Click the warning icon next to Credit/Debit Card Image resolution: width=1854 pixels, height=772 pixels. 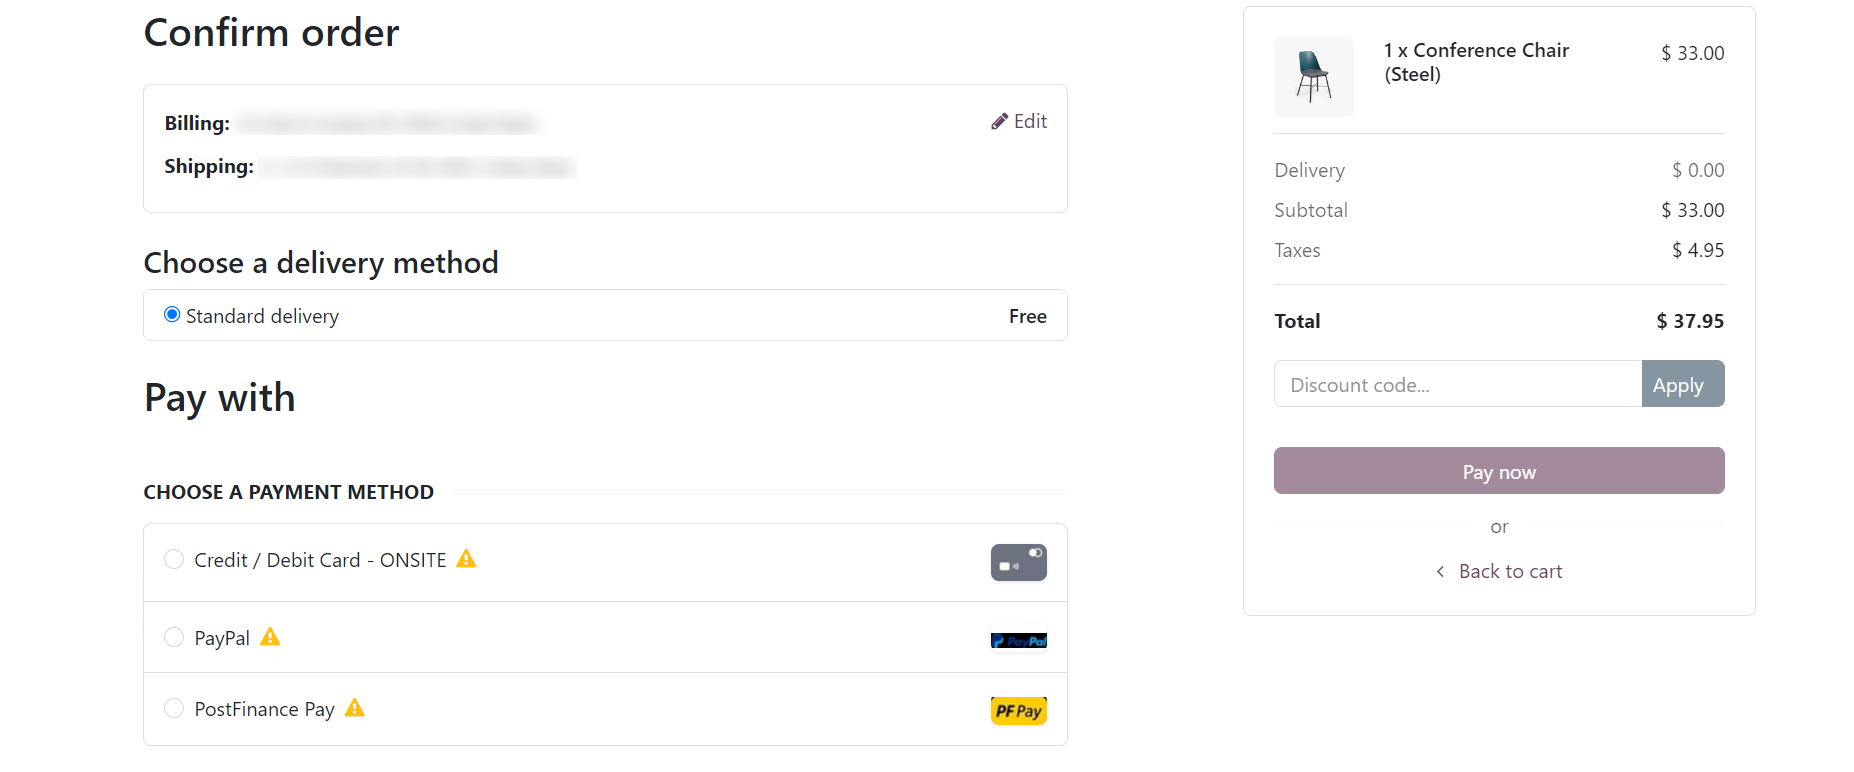pyautogui.click(x=466, y=560)
